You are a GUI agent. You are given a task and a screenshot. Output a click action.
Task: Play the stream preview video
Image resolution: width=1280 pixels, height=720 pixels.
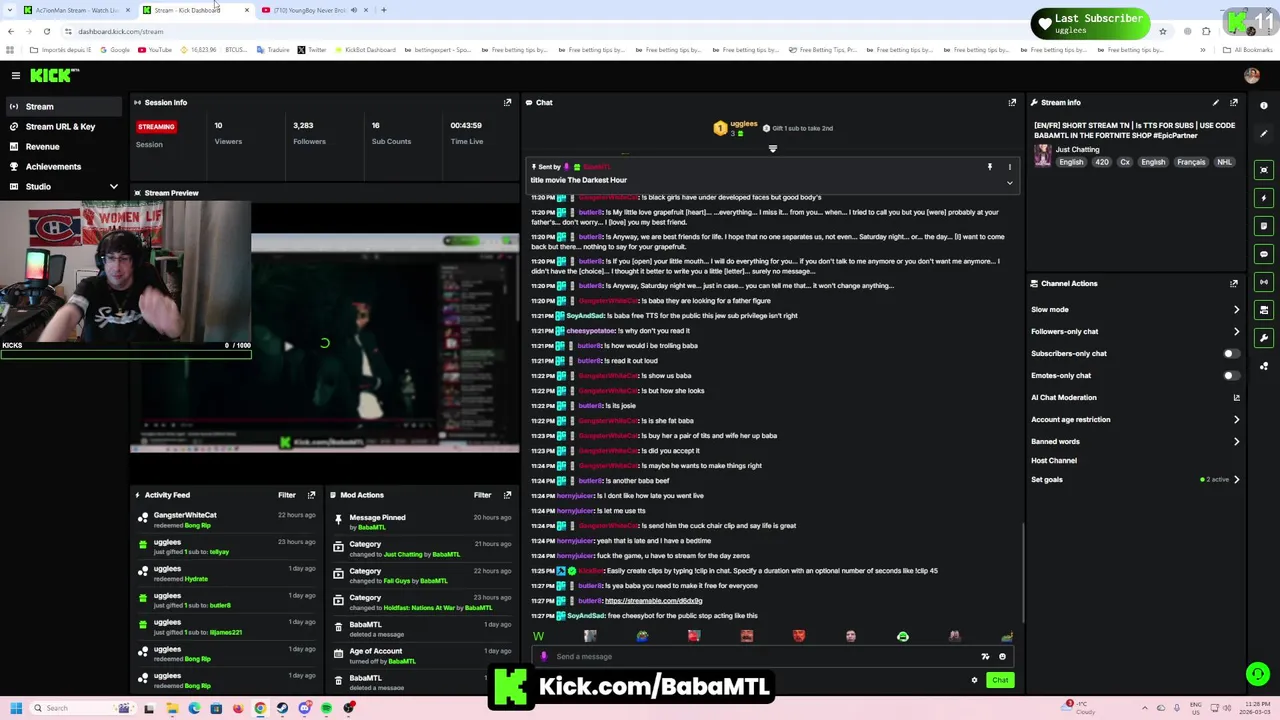(288, 346)
